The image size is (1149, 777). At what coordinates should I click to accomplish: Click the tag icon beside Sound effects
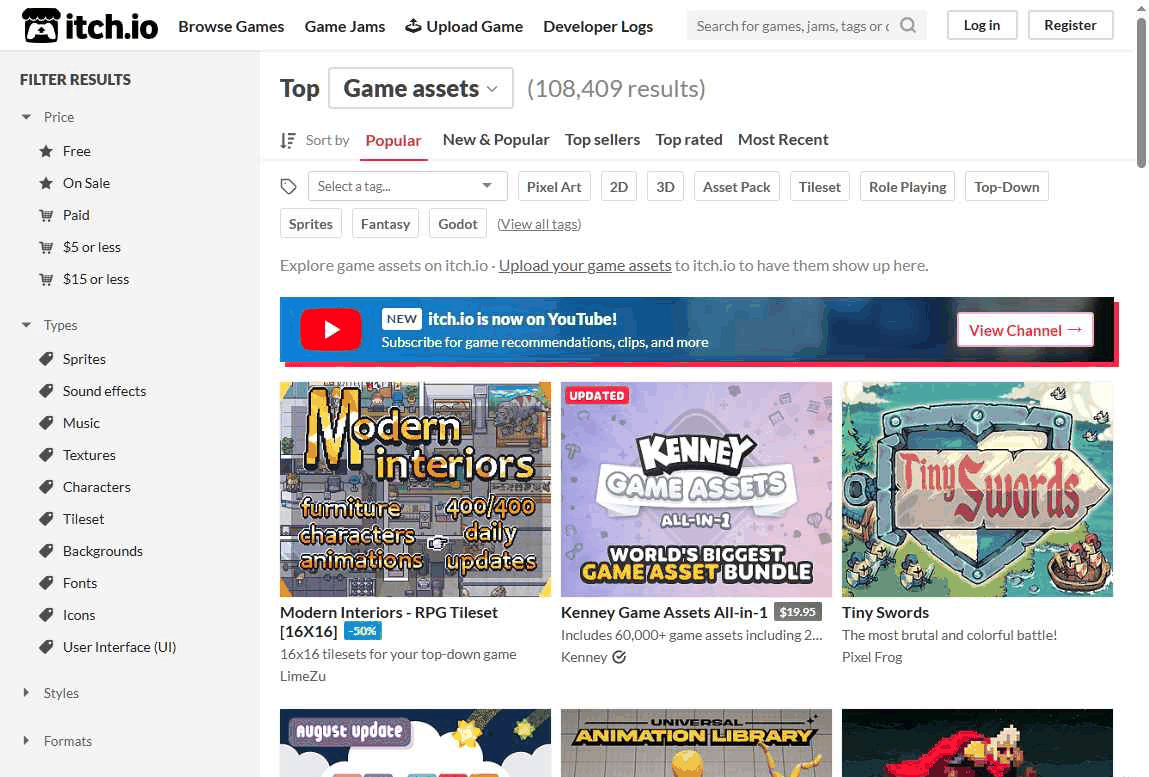point(46,391)
